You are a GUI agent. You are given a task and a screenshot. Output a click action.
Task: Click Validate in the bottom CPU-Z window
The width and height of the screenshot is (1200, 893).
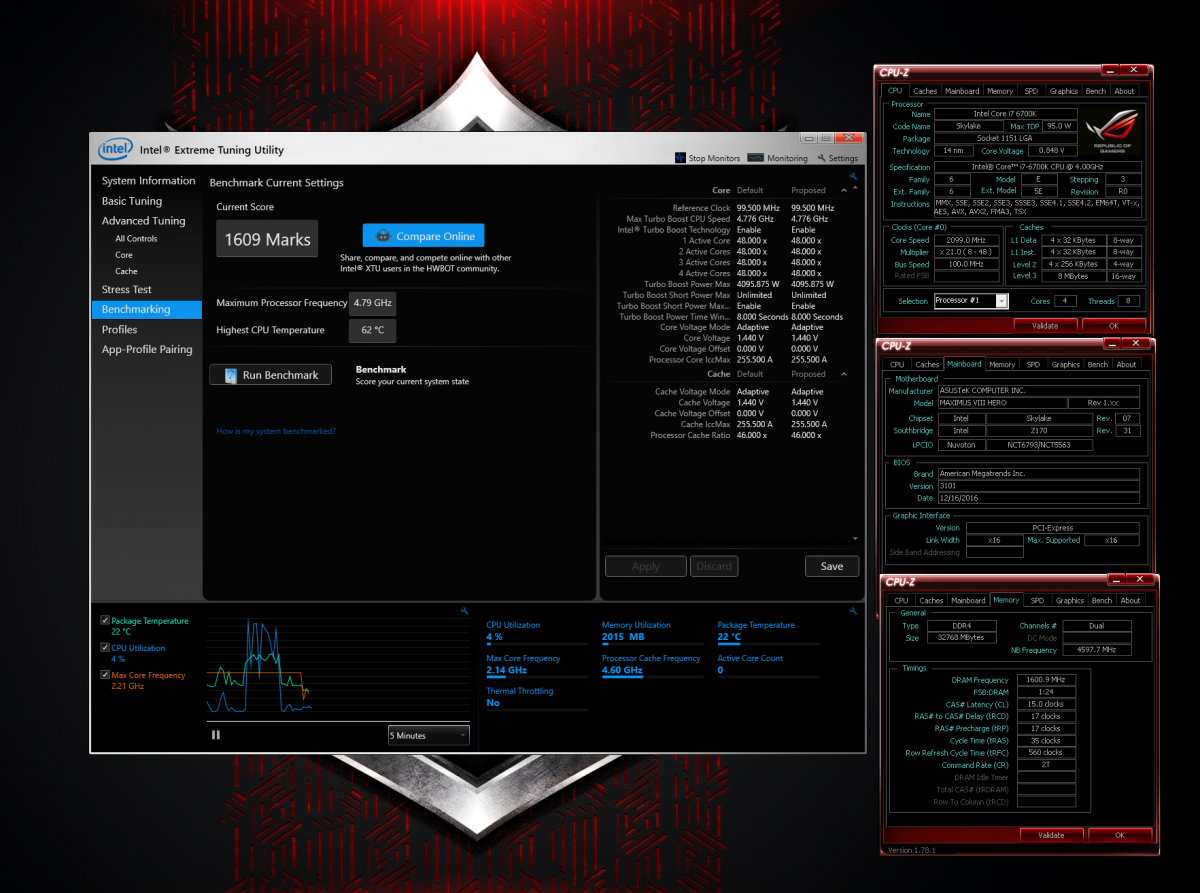[x=1051, y=834]
